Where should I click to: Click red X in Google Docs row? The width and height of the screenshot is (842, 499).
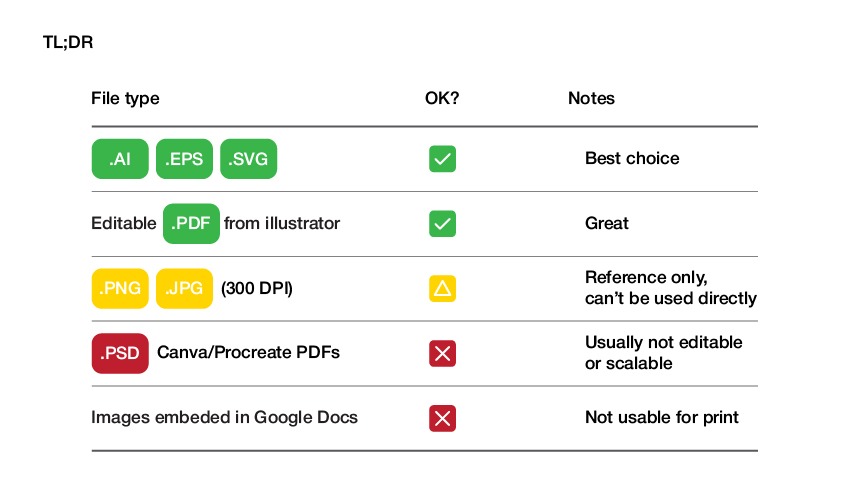(x=442, y=418)
